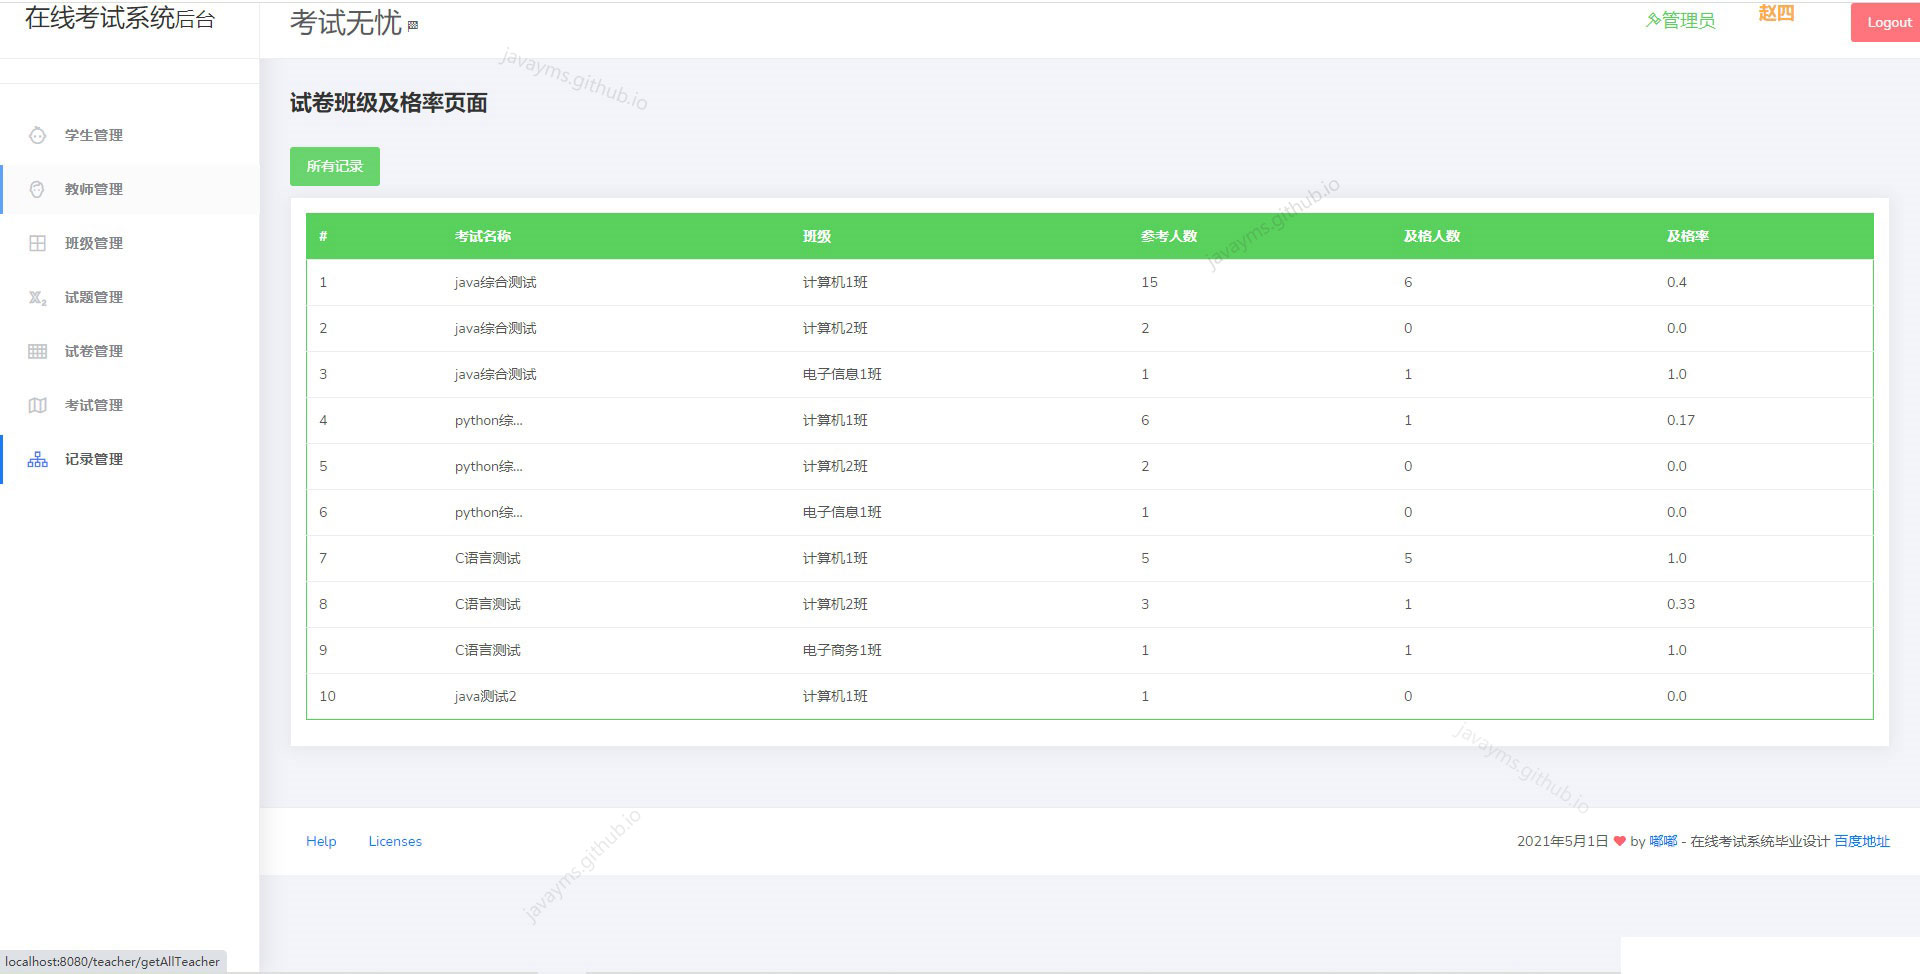This screenshot has height=974, width=1920.
Task: Select 记录管理 in sidebar navigation
Action: (x=93, y=459)
